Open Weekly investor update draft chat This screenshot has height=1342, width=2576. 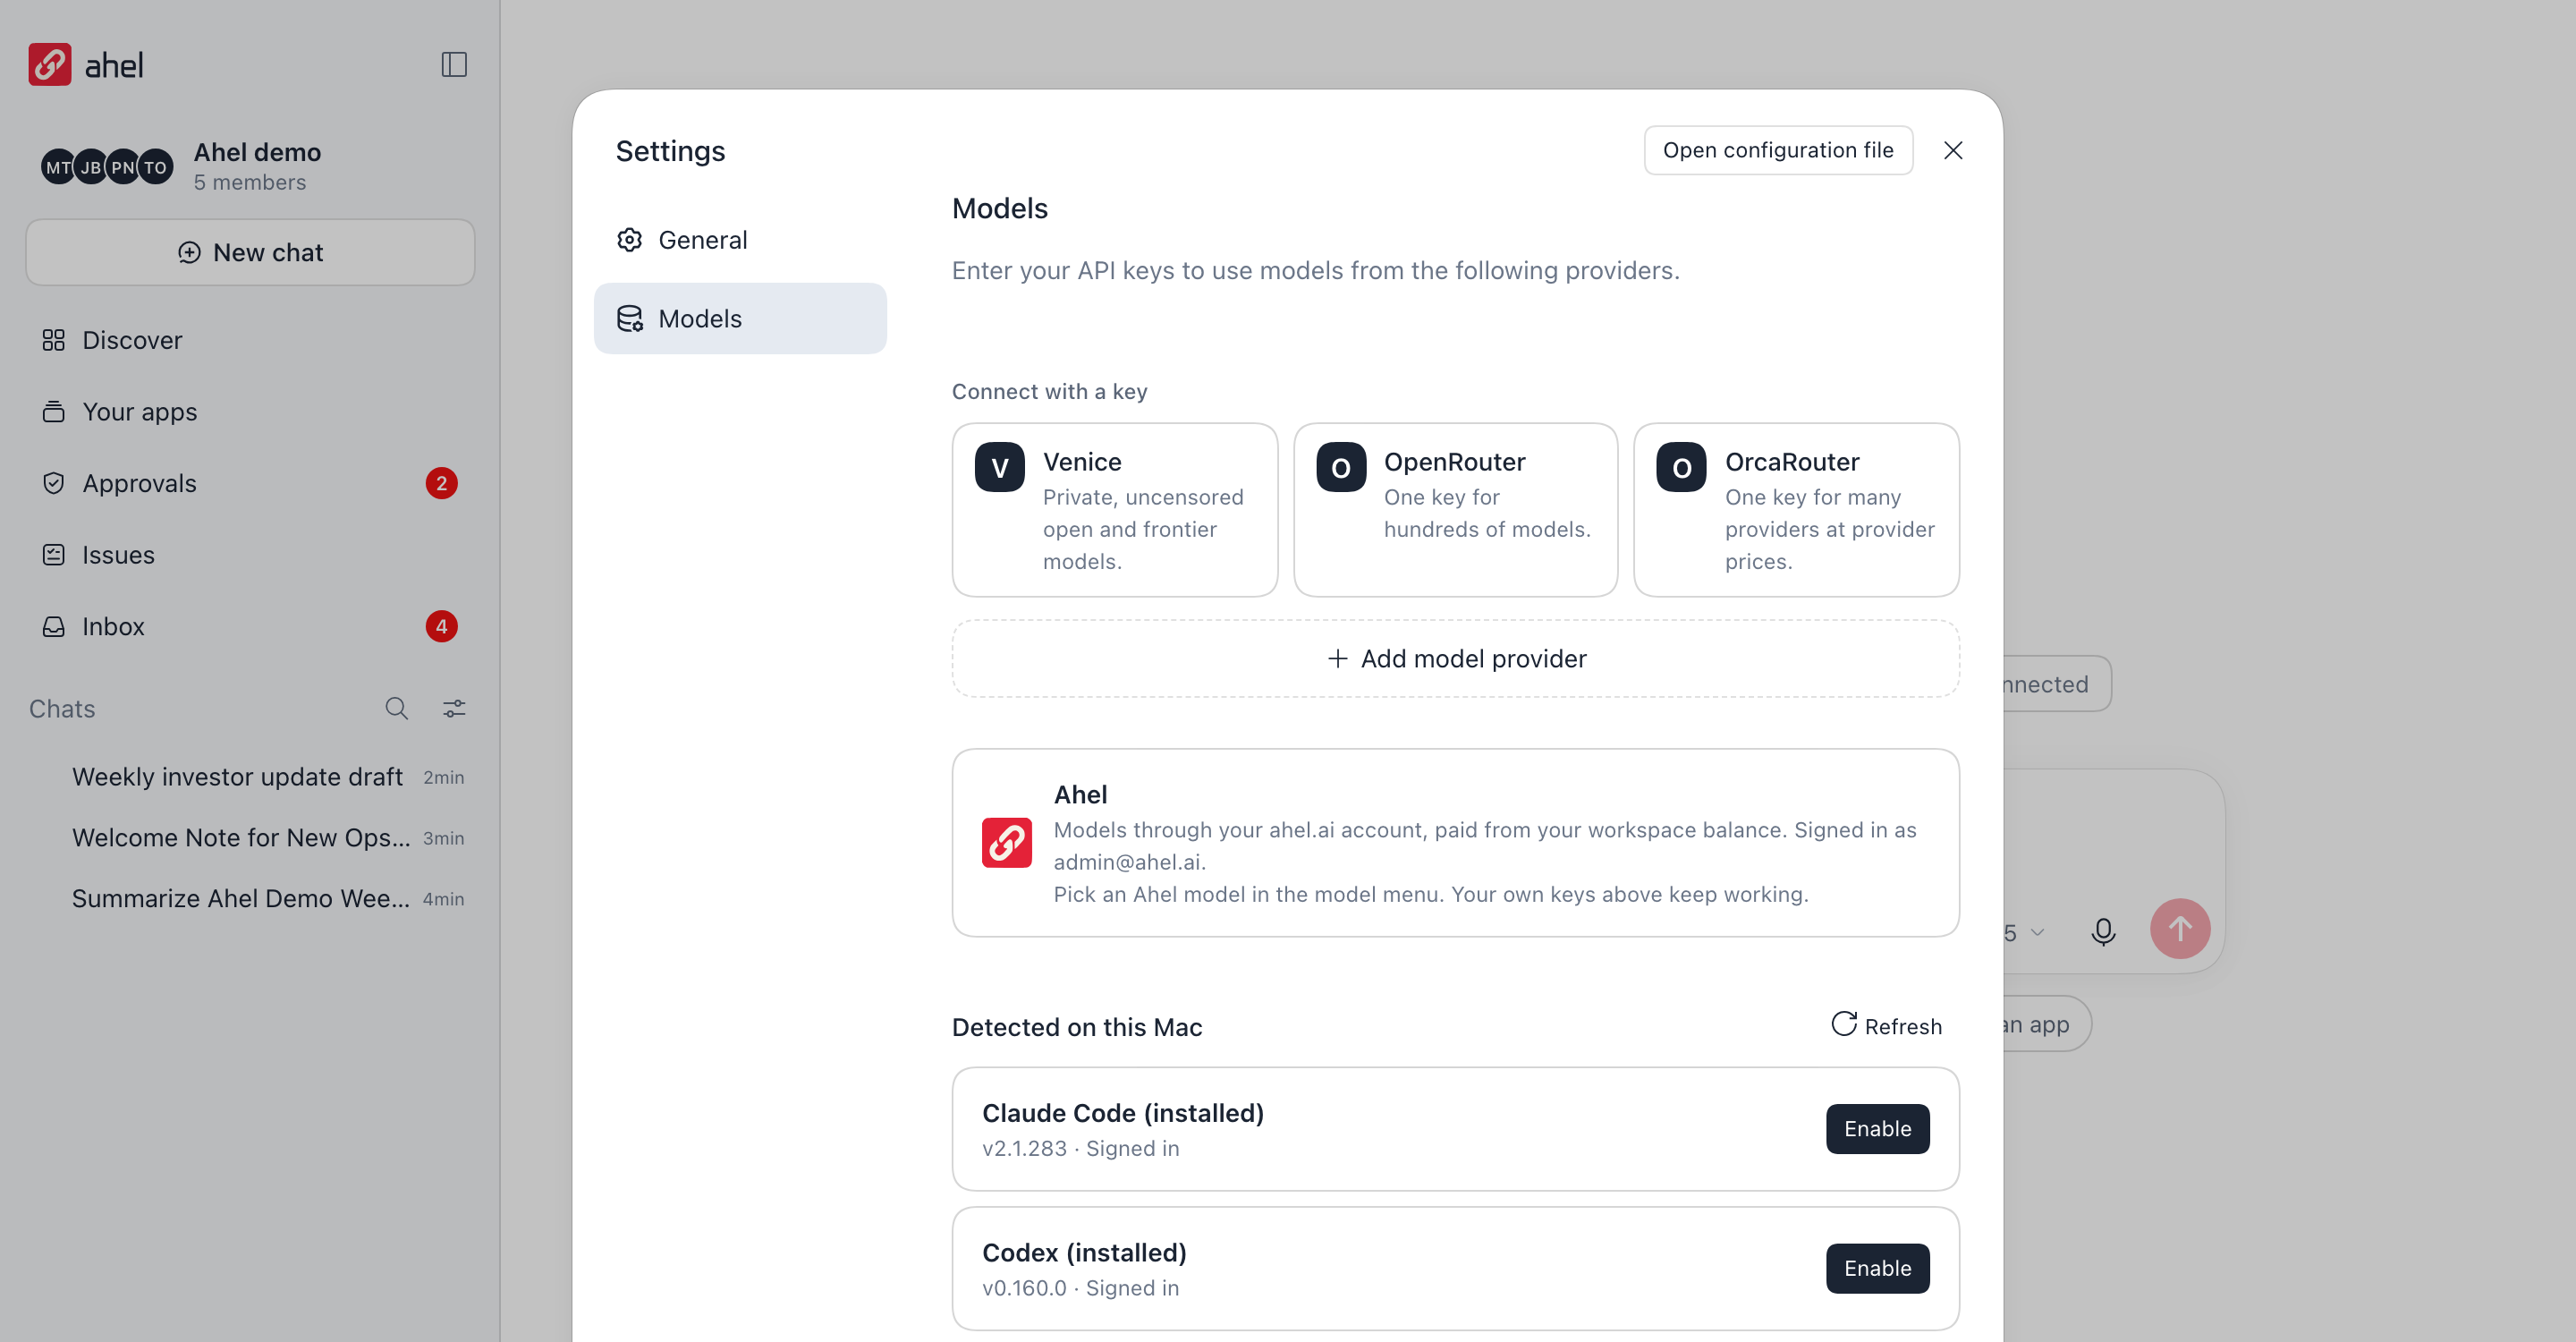(250, 777)
